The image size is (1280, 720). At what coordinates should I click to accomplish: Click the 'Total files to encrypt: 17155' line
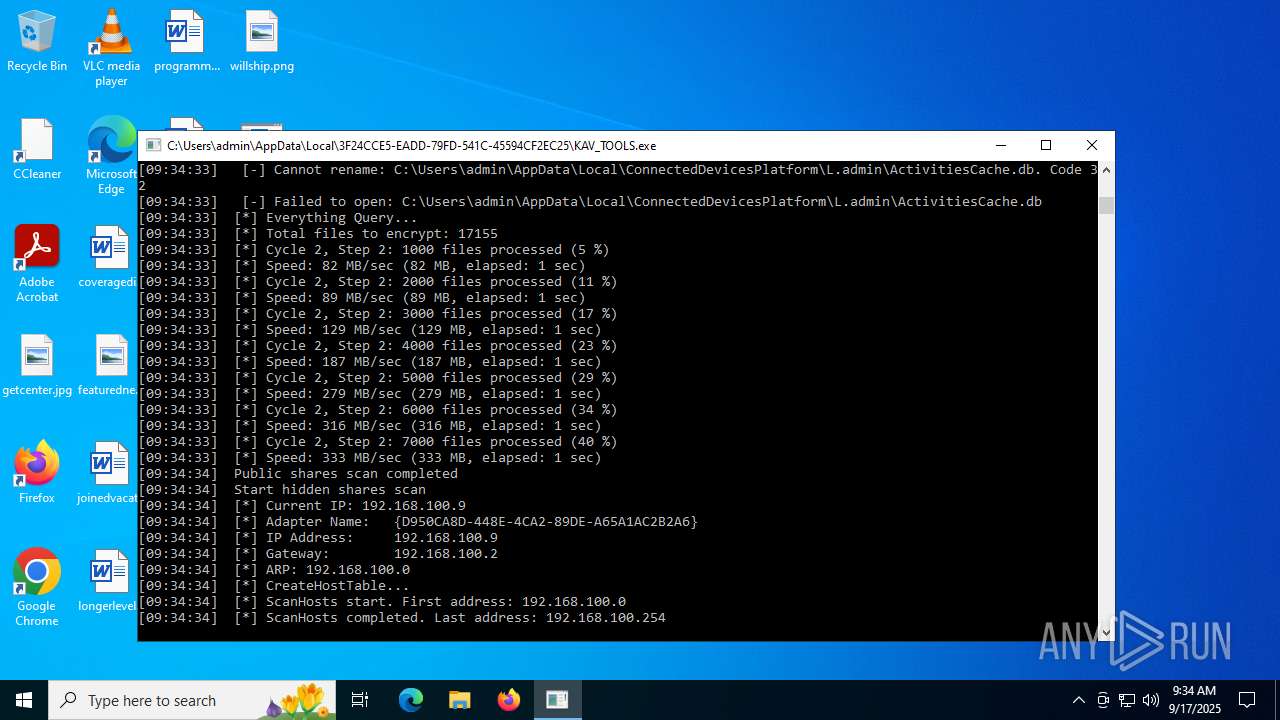click(x=318, y=233)
